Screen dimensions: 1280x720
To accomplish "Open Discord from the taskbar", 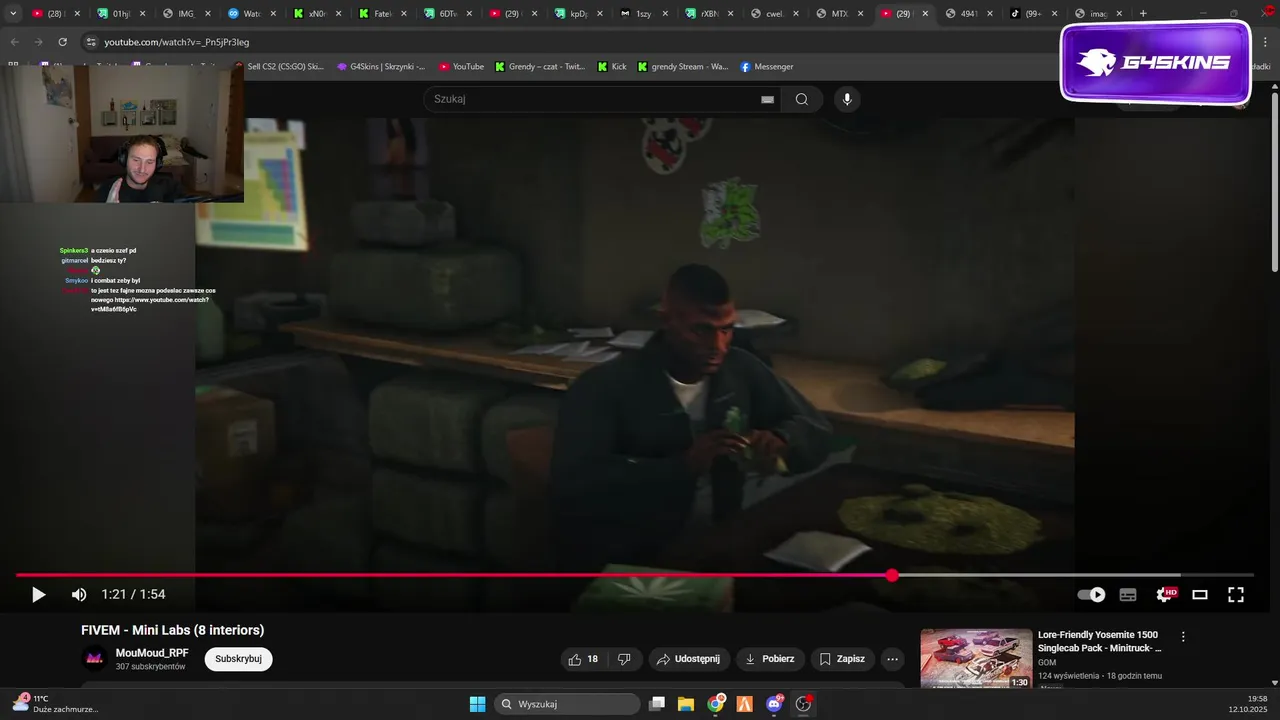I will (774, 704).
